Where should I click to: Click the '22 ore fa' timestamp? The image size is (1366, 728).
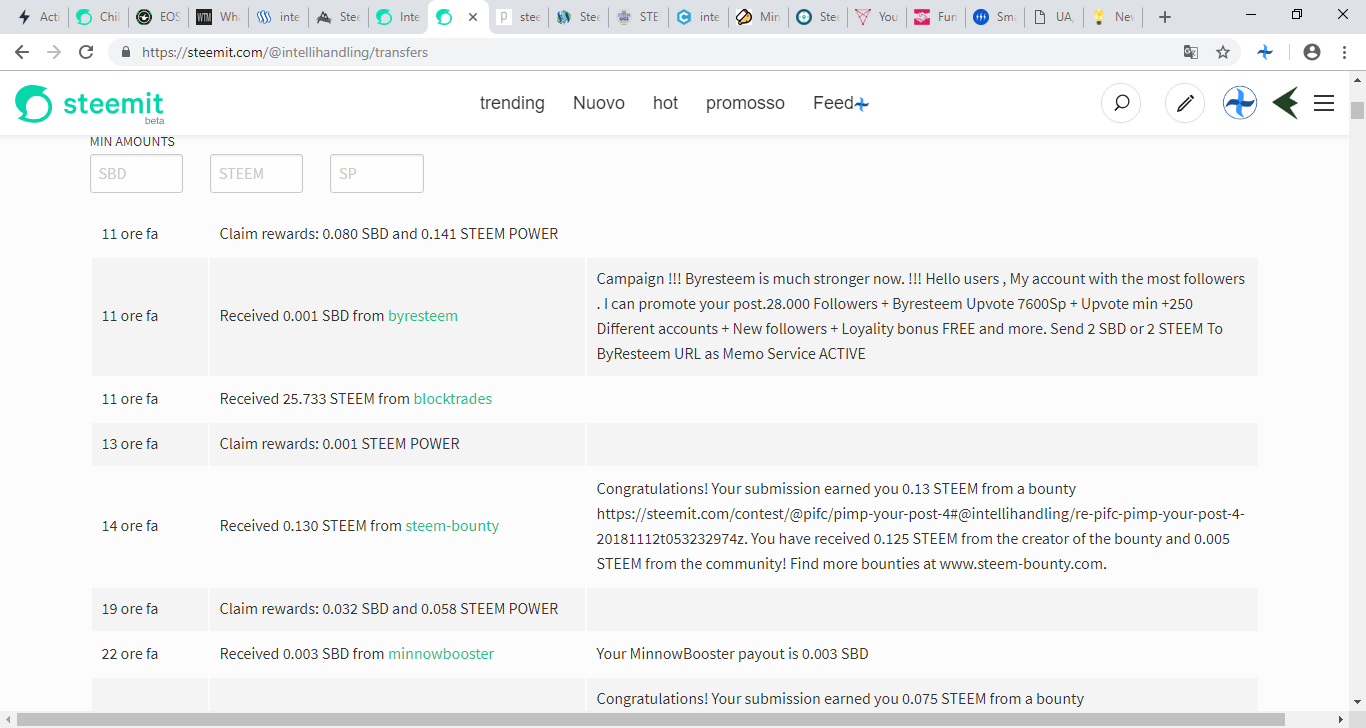pyautogui.click(x=130, y=654)
